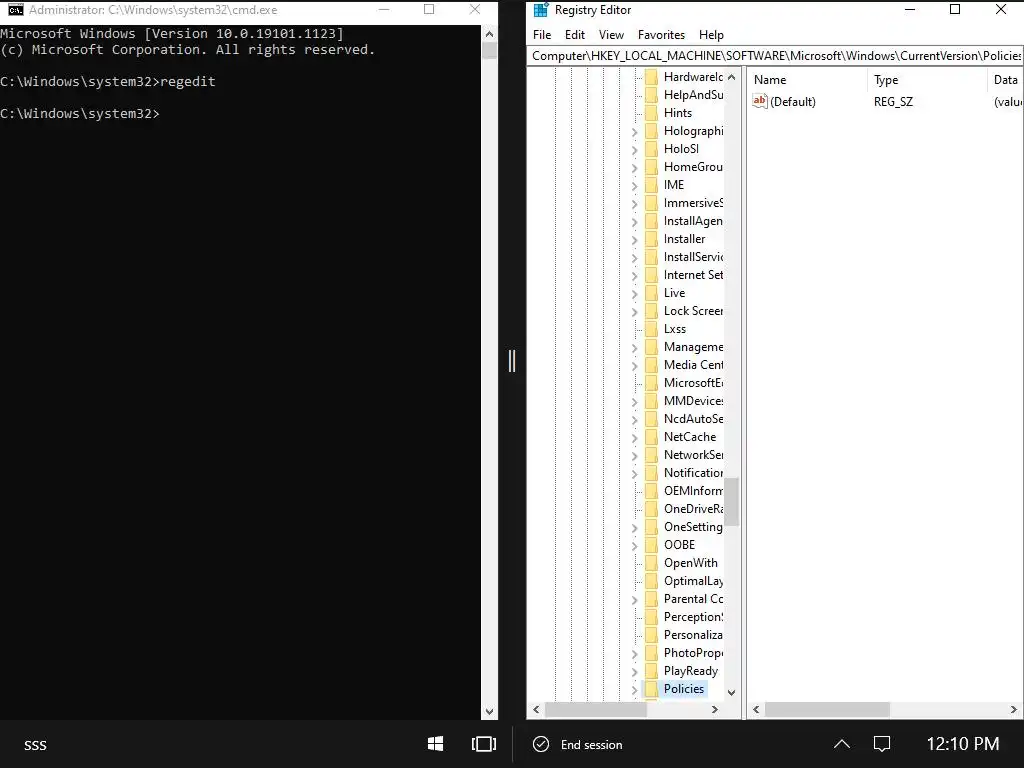Screen dimensions: 1024x768
Task: Click the Type column header
Action: (886, 80)
